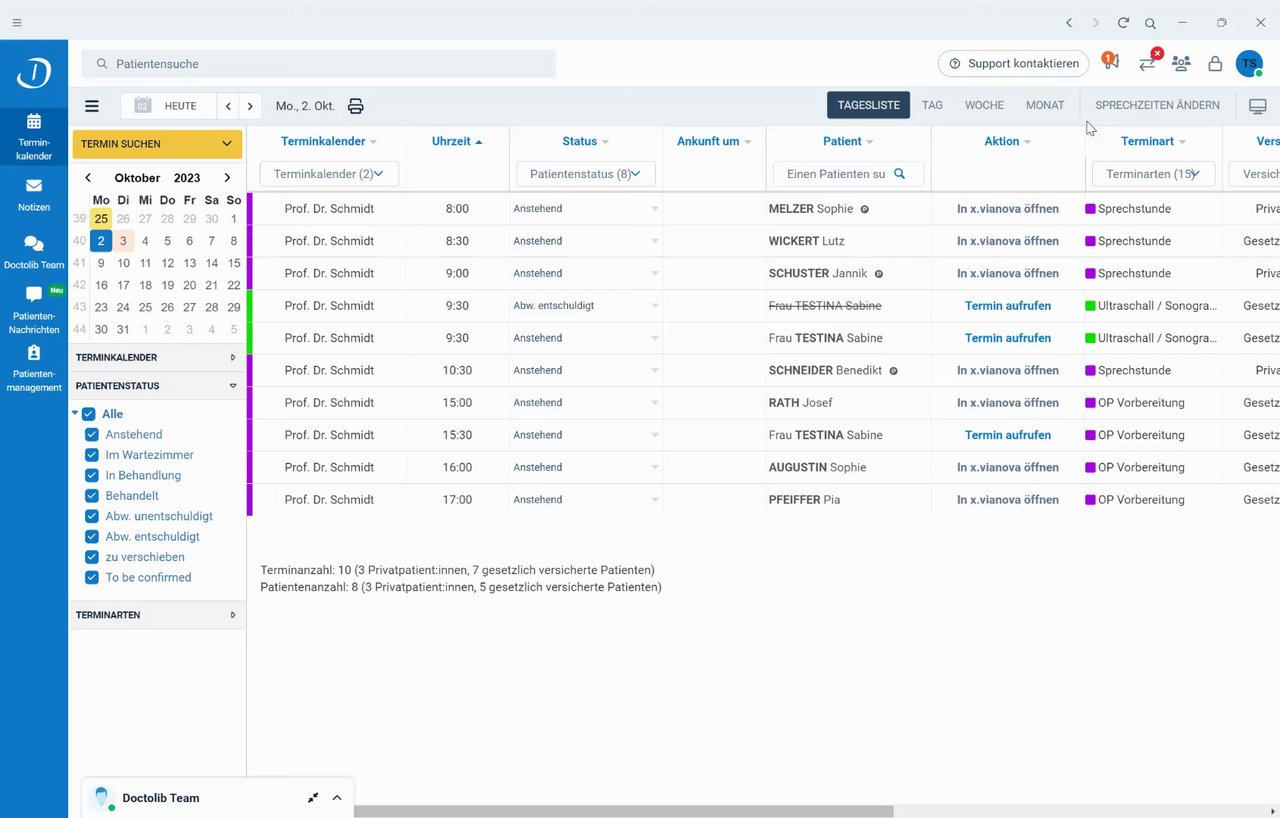The image size is (1280, 818).
Task: Click the megaphone notifications icon
Action: coord(1110,61)
